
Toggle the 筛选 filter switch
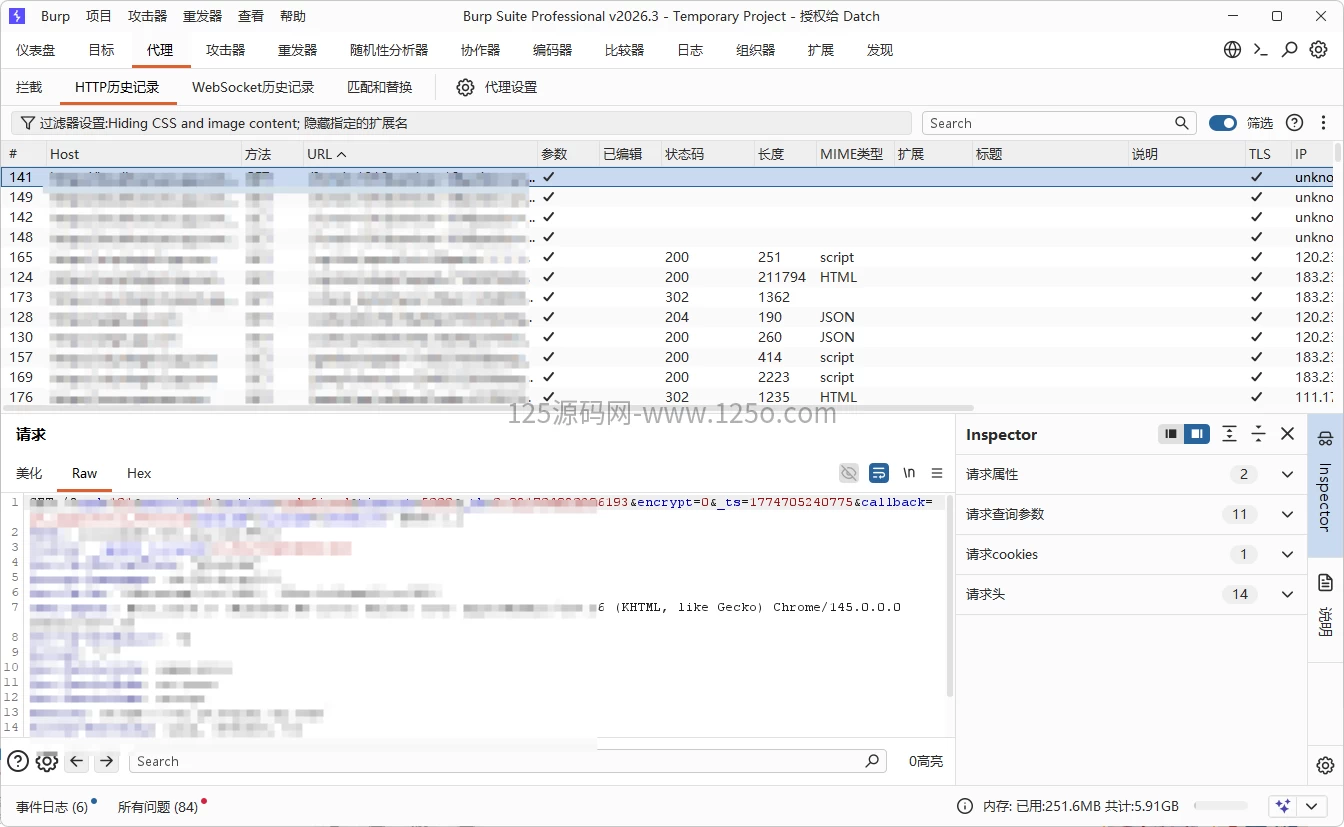(x=1222, y=123)
